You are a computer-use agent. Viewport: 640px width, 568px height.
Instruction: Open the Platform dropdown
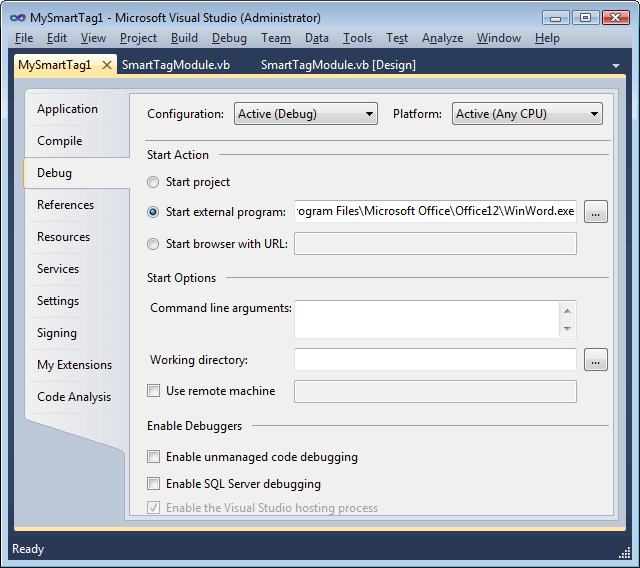[527, 113]
